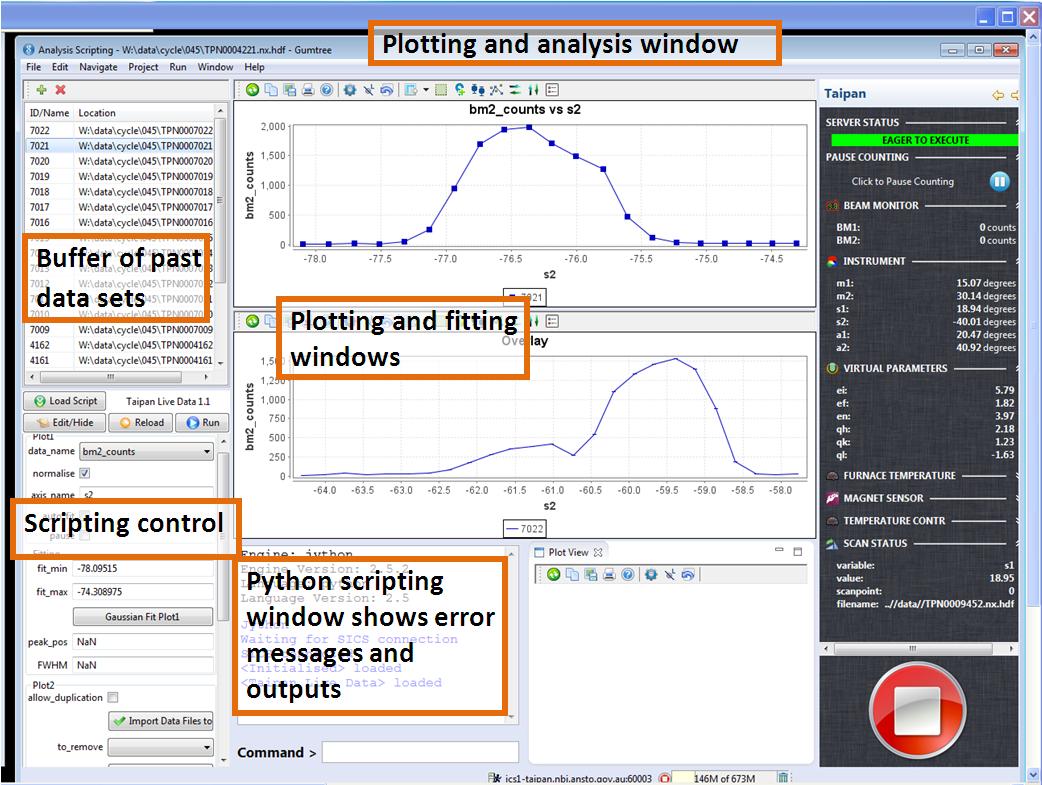Screen dimensions: 1042x785
Task: Click the help icon in top plot toolbar
Action: (x=326, y=90)
